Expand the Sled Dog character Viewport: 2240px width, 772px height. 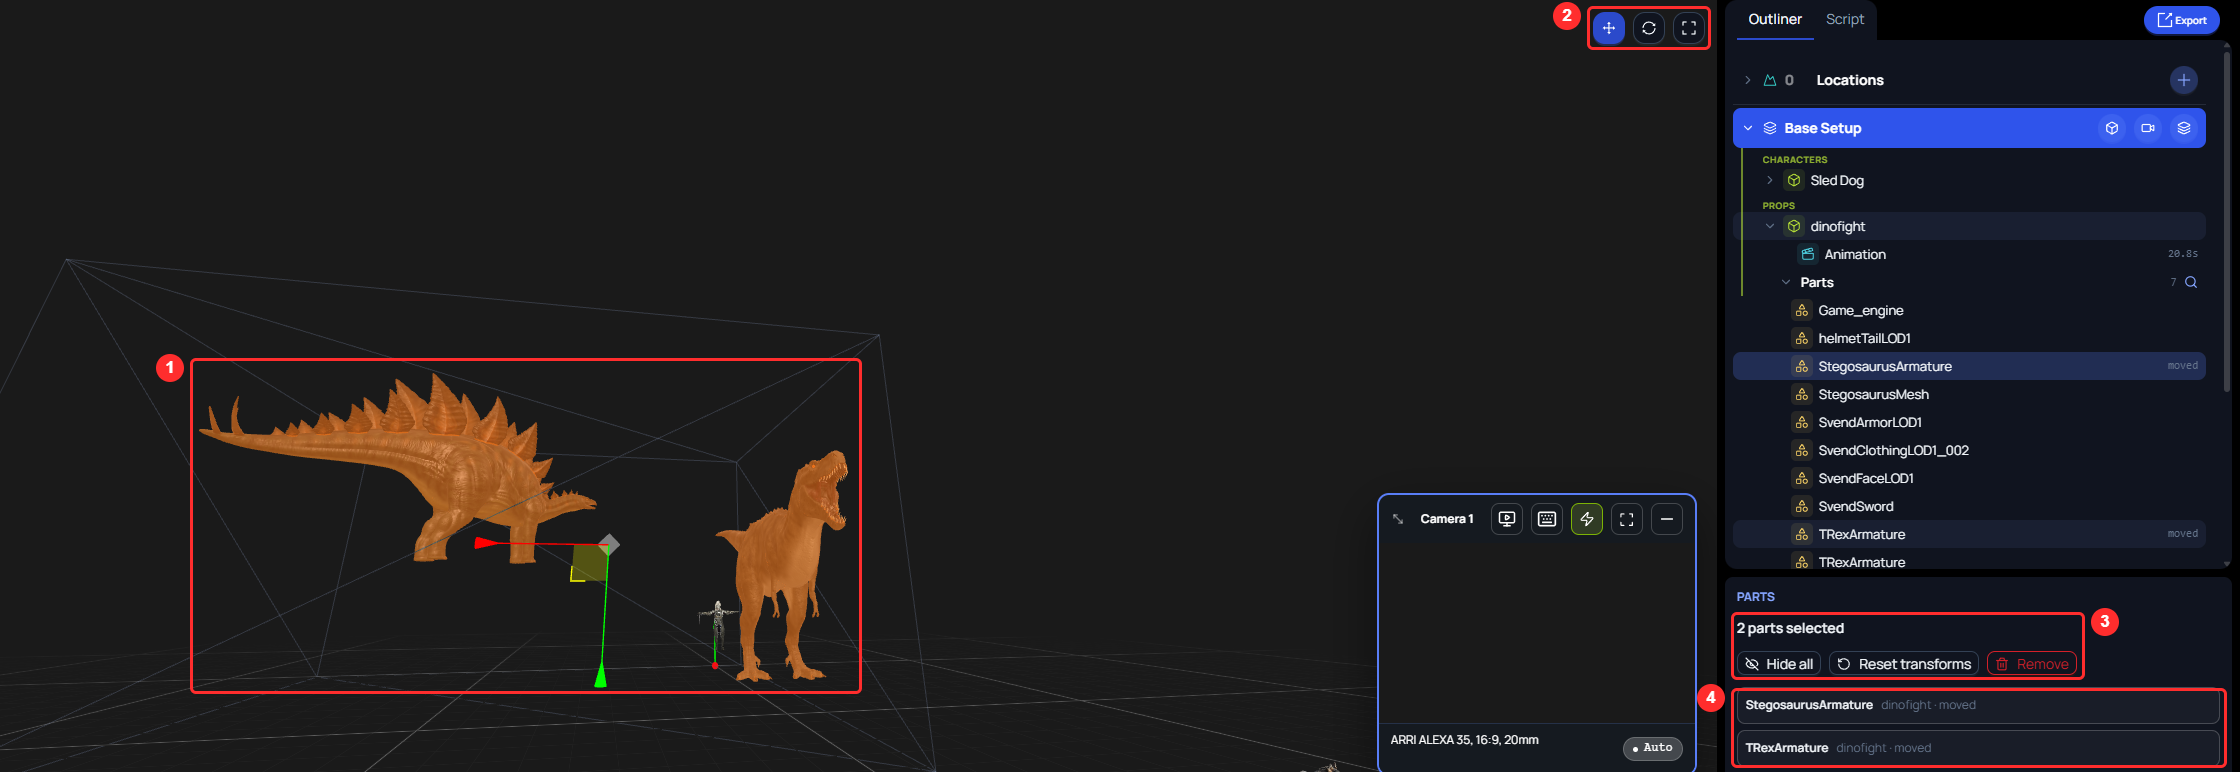(x=1770, y=180)
